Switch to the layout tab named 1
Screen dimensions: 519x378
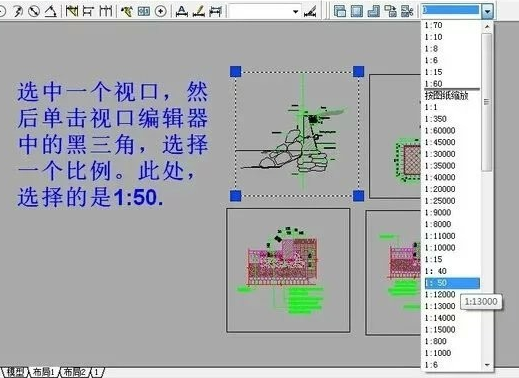pos(97,372)
